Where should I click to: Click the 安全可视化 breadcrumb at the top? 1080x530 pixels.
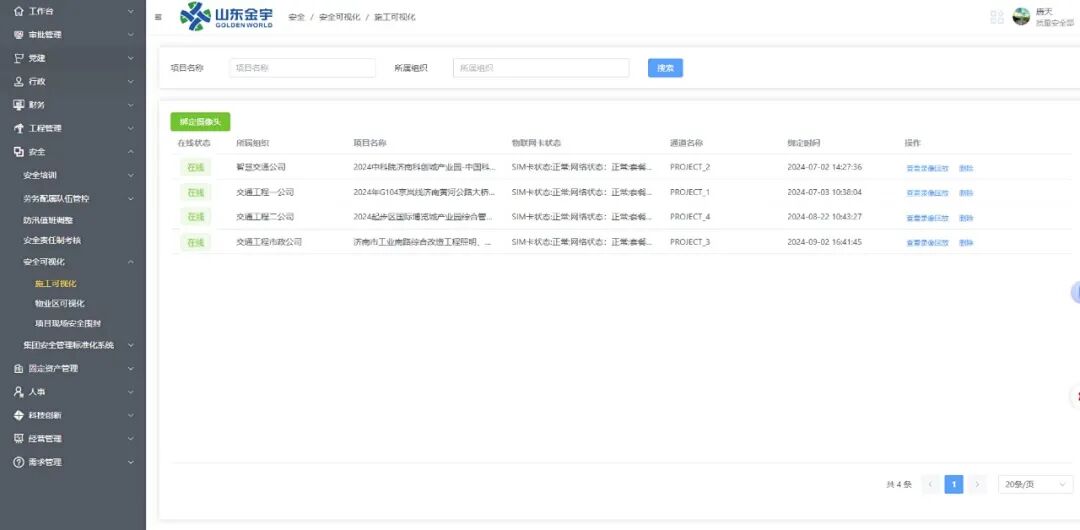tap(340, 17)
